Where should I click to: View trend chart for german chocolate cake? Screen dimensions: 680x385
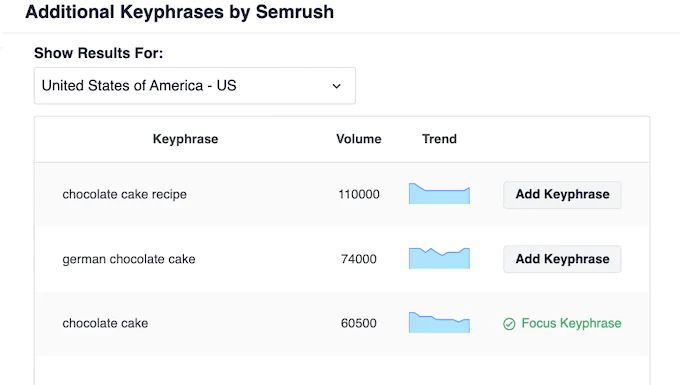coord(439,258)
